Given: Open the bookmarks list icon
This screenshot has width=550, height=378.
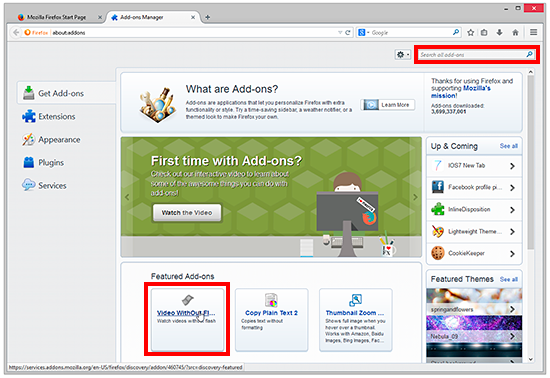Looking at the screenshot, I should 484,33.
